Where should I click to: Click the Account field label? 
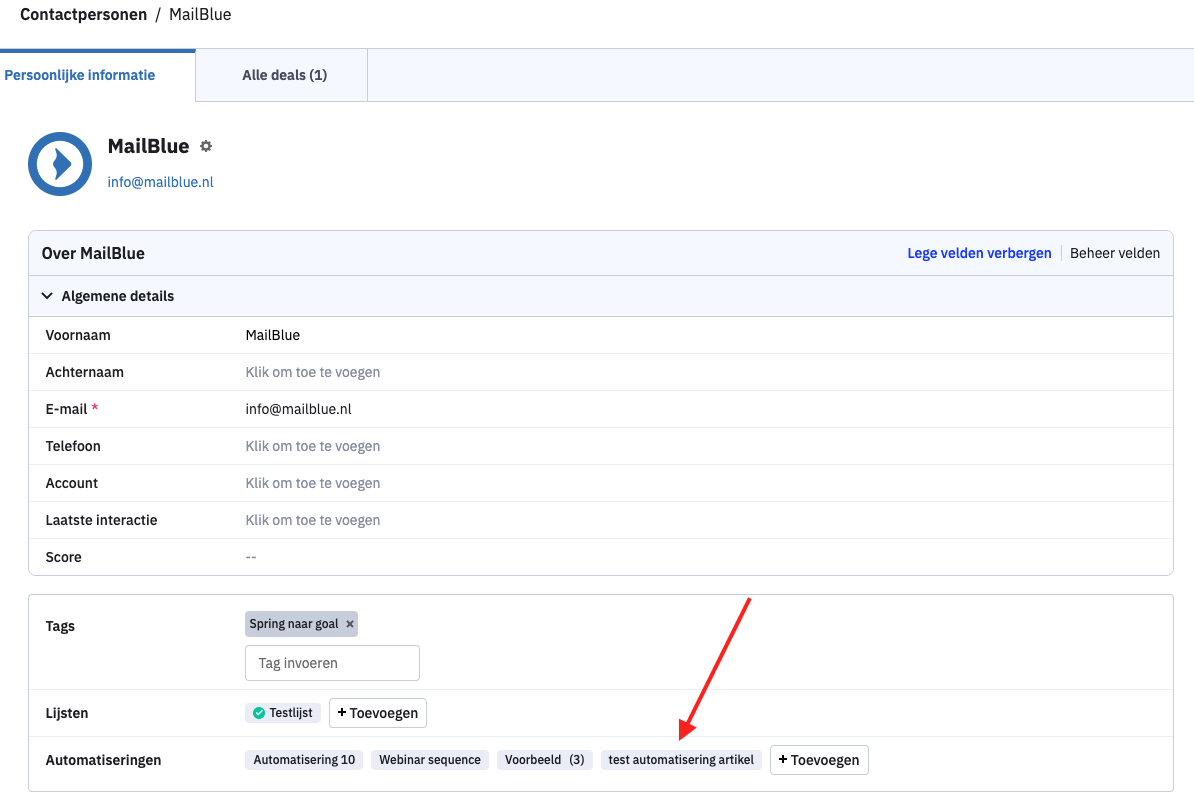(72, 483)
